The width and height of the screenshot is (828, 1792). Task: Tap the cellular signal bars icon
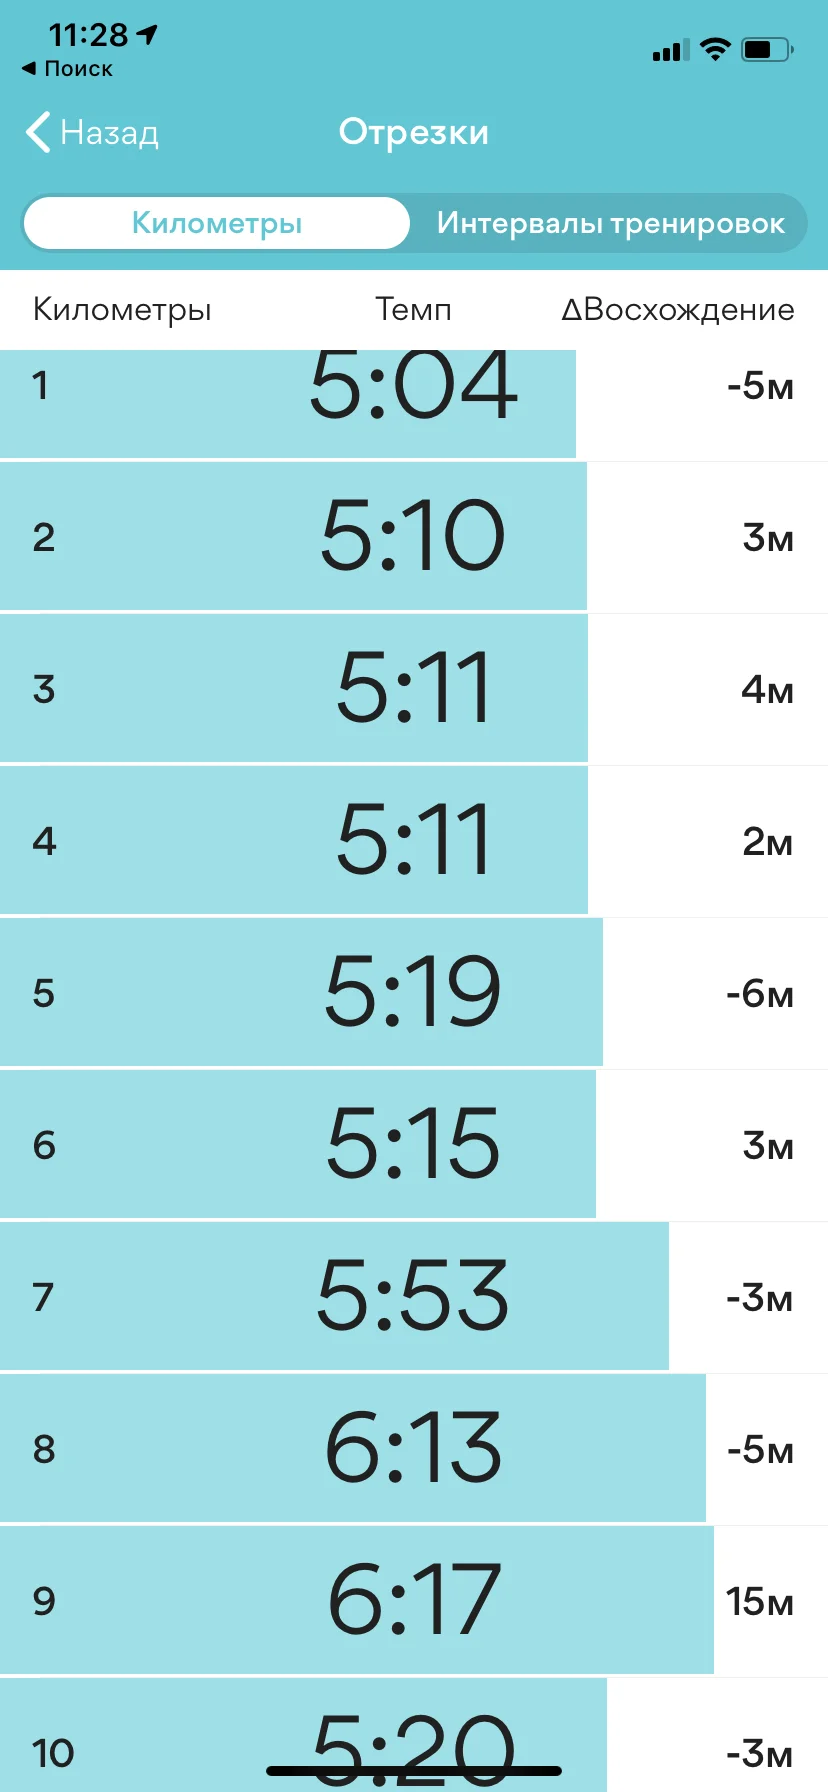coord(670,51)
